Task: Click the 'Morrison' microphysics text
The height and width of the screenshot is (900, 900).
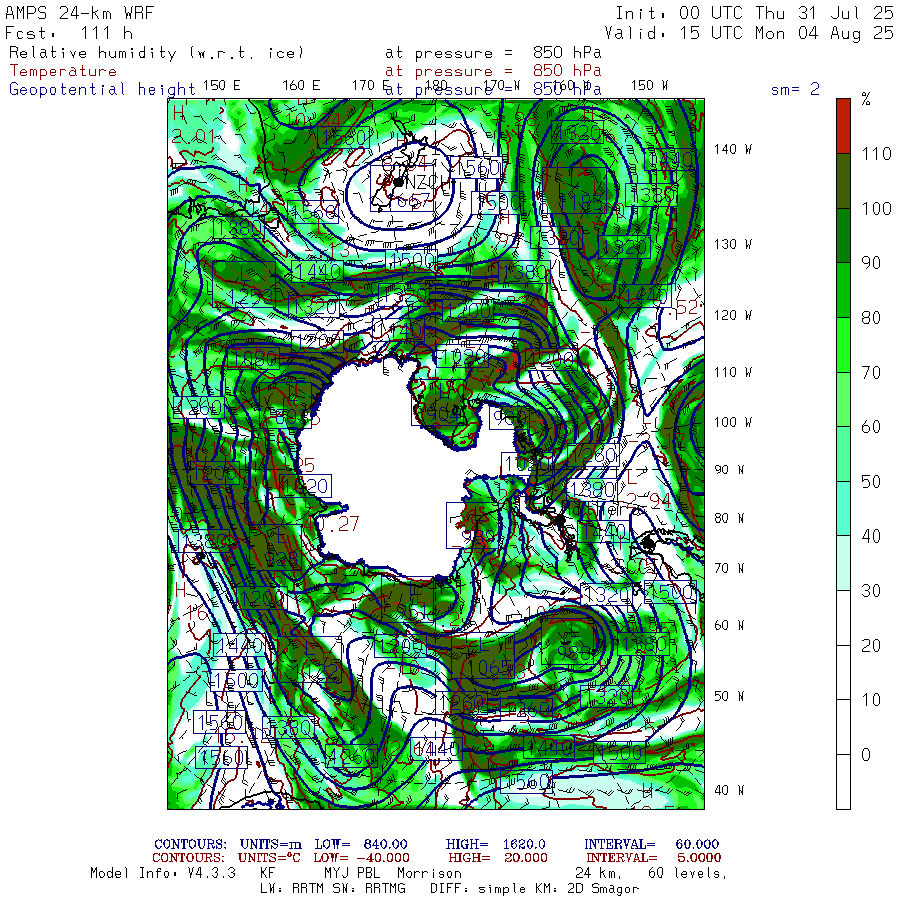Action: point(429,873)
